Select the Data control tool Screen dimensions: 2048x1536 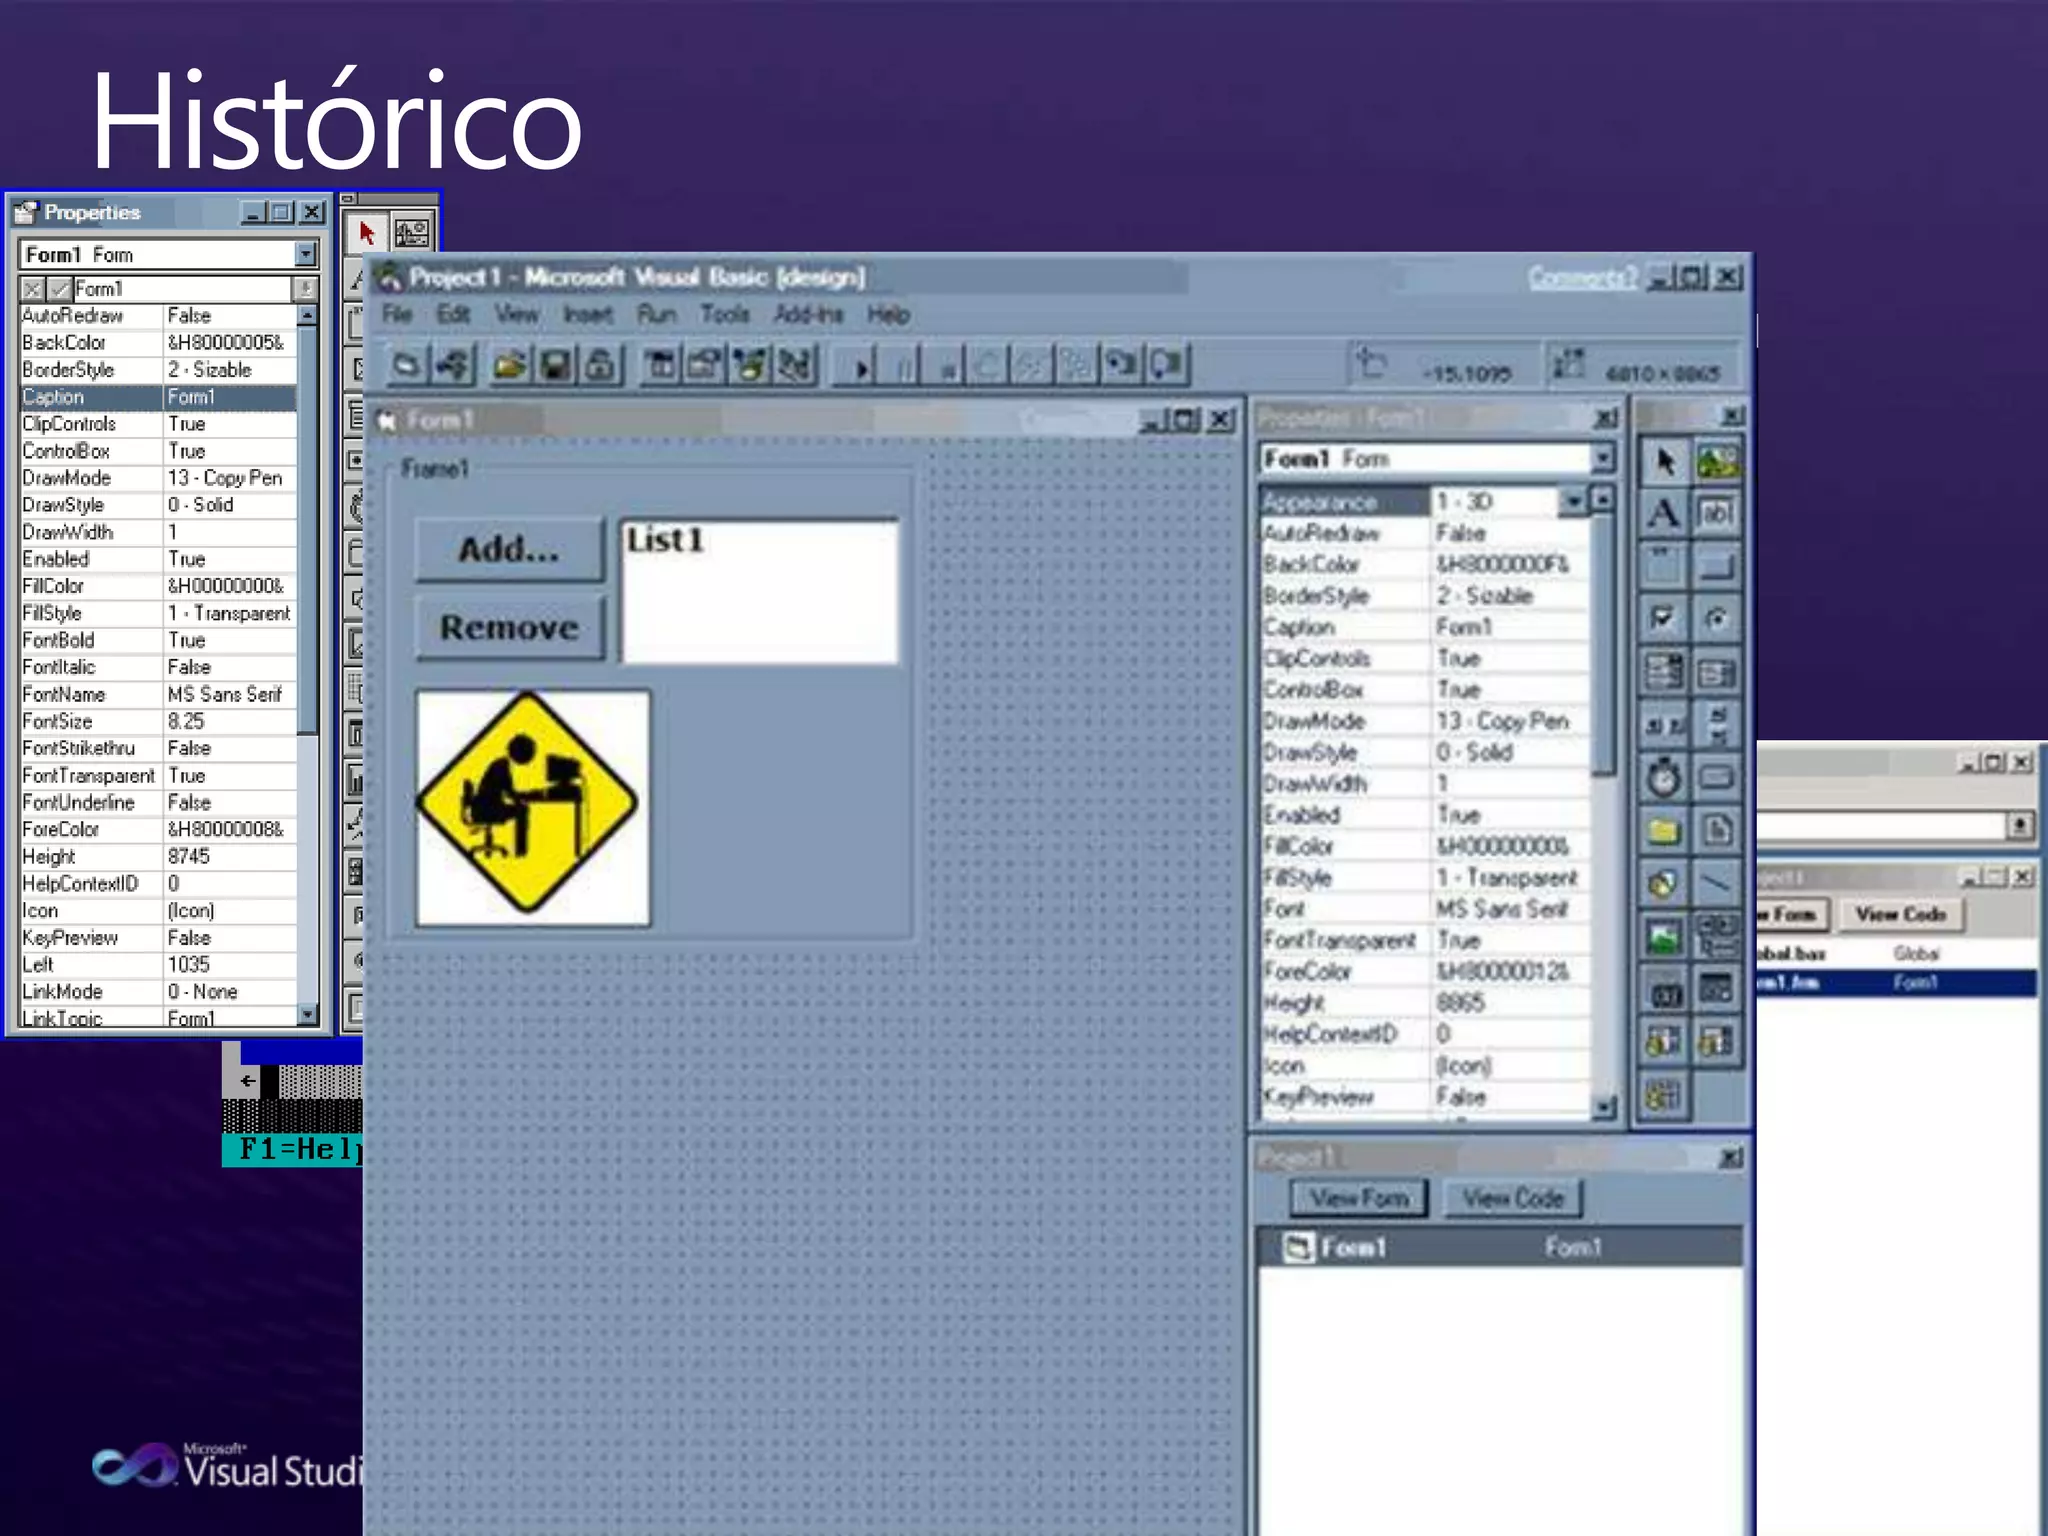point(1717,936)
